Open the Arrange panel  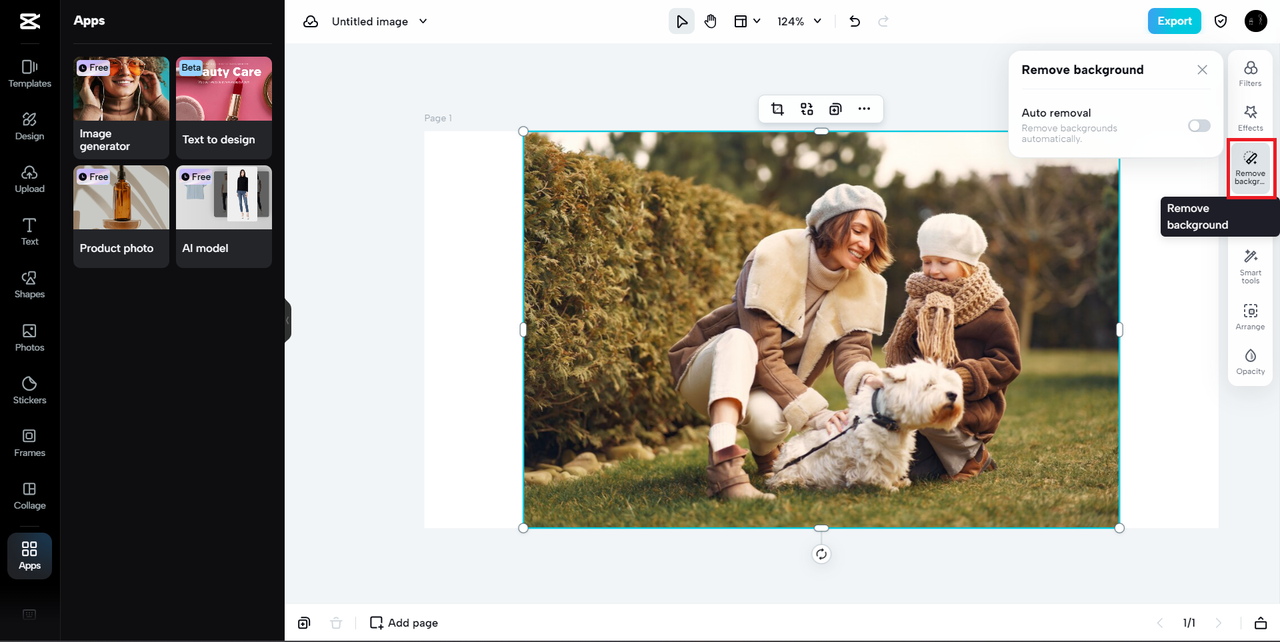click(1250, 318)
